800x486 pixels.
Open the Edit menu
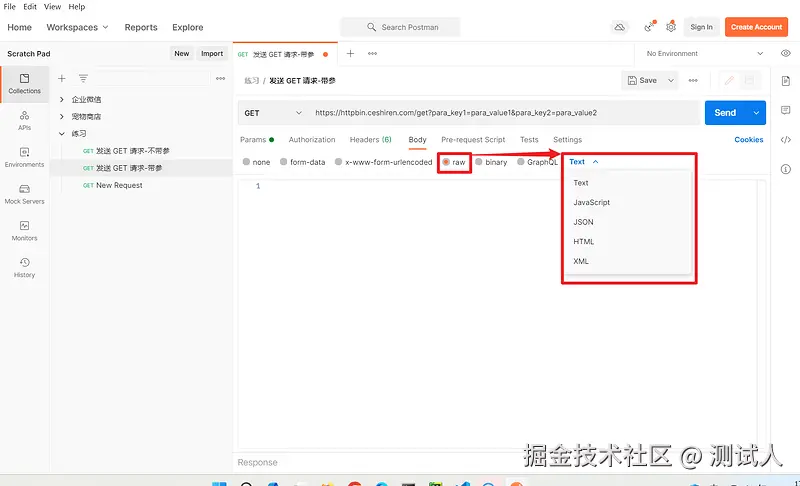point(30,7)
